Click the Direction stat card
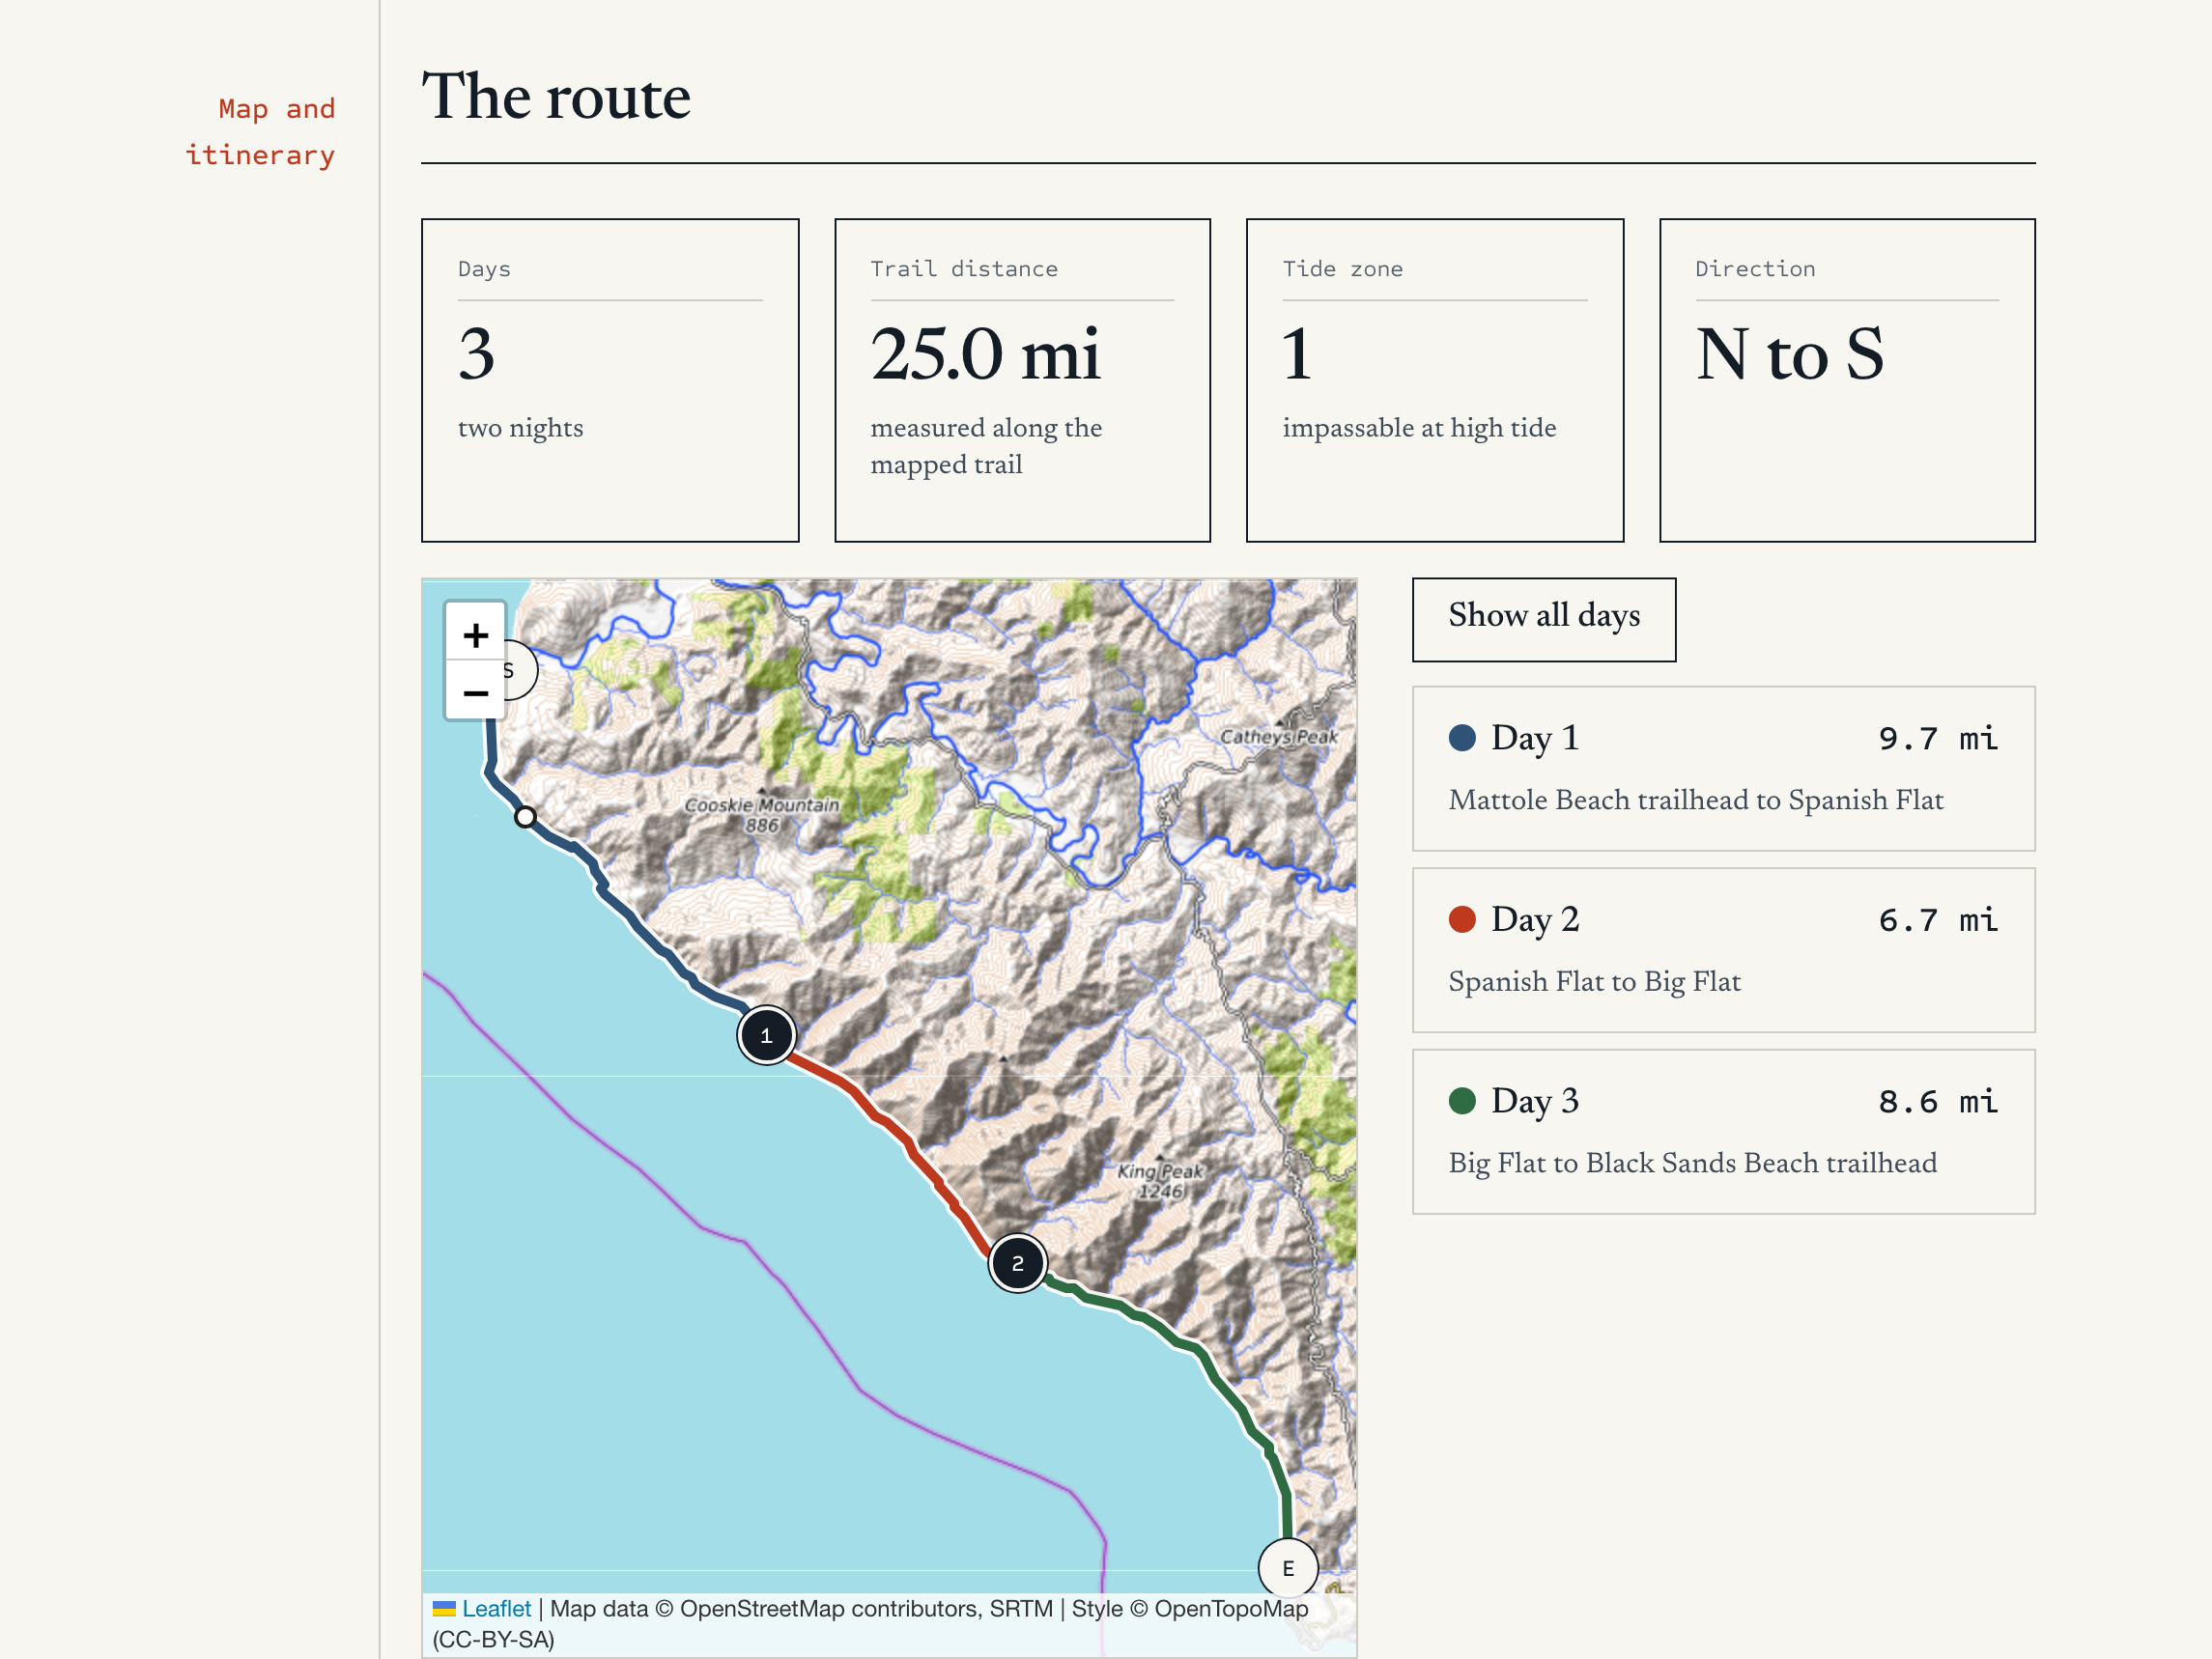The width and height of the screenshot is (2212, 1659). pos(1846,380)
